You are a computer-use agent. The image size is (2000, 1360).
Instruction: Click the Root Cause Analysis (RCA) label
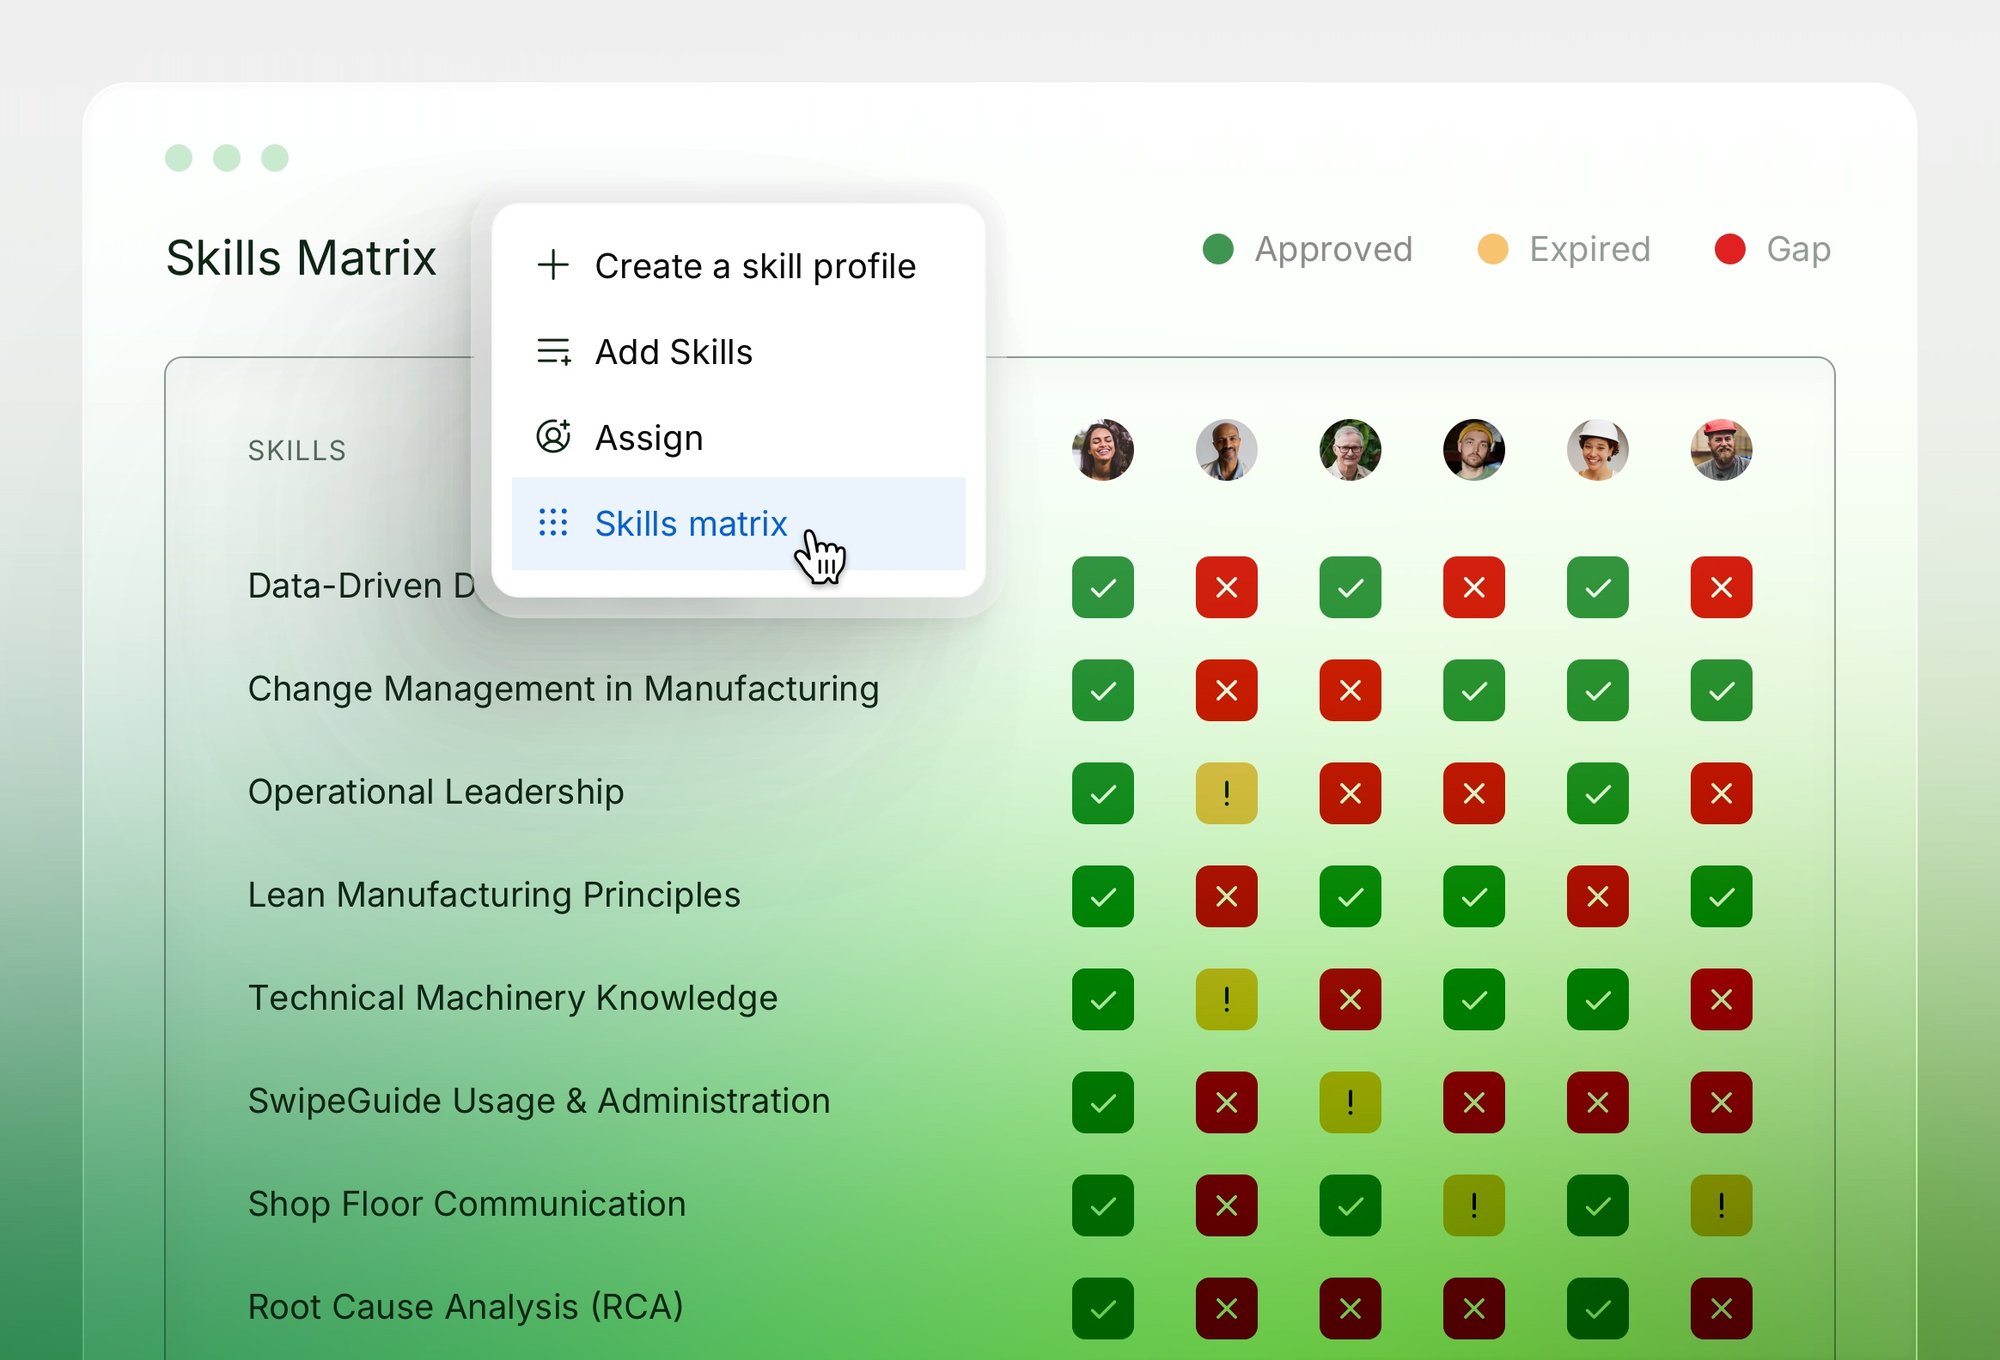466,1307
